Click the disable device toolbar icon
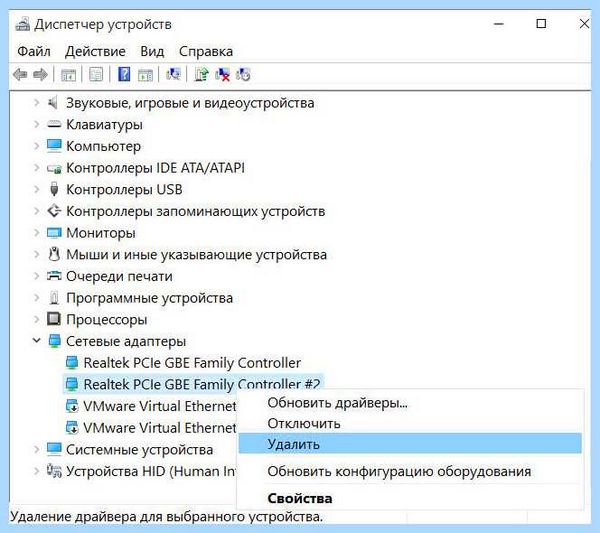 243,74
